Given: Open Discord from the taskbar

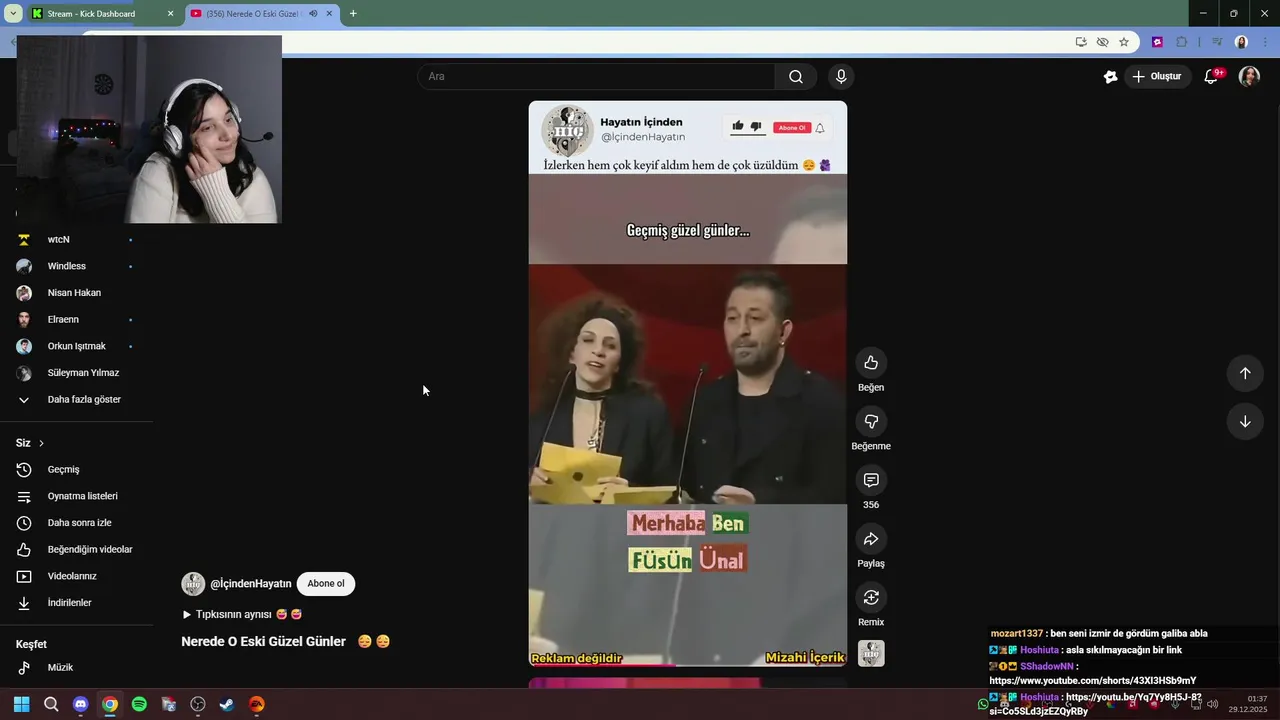Looking at the screenshot, I should [x=81, y=704].
